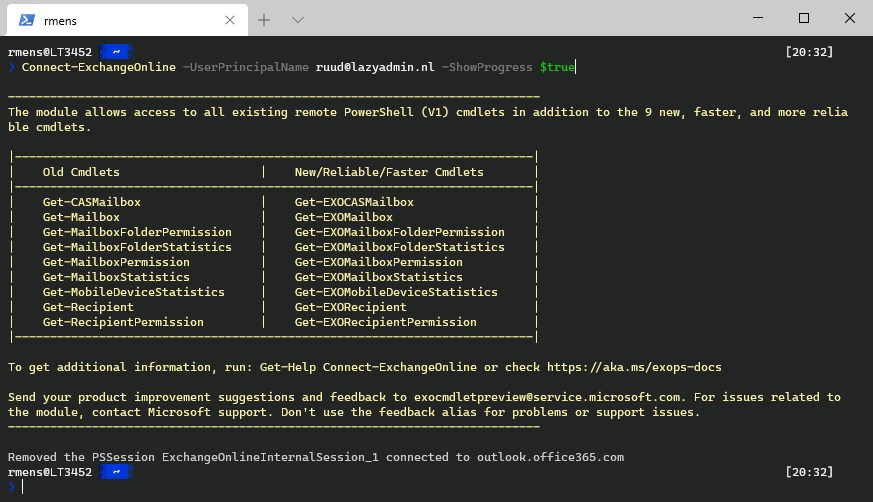The width and height of the screenshot is (873, 502).
Task: Select the rmens PowerShell tab
Action: pyautogui.click(x=127, y=20)
